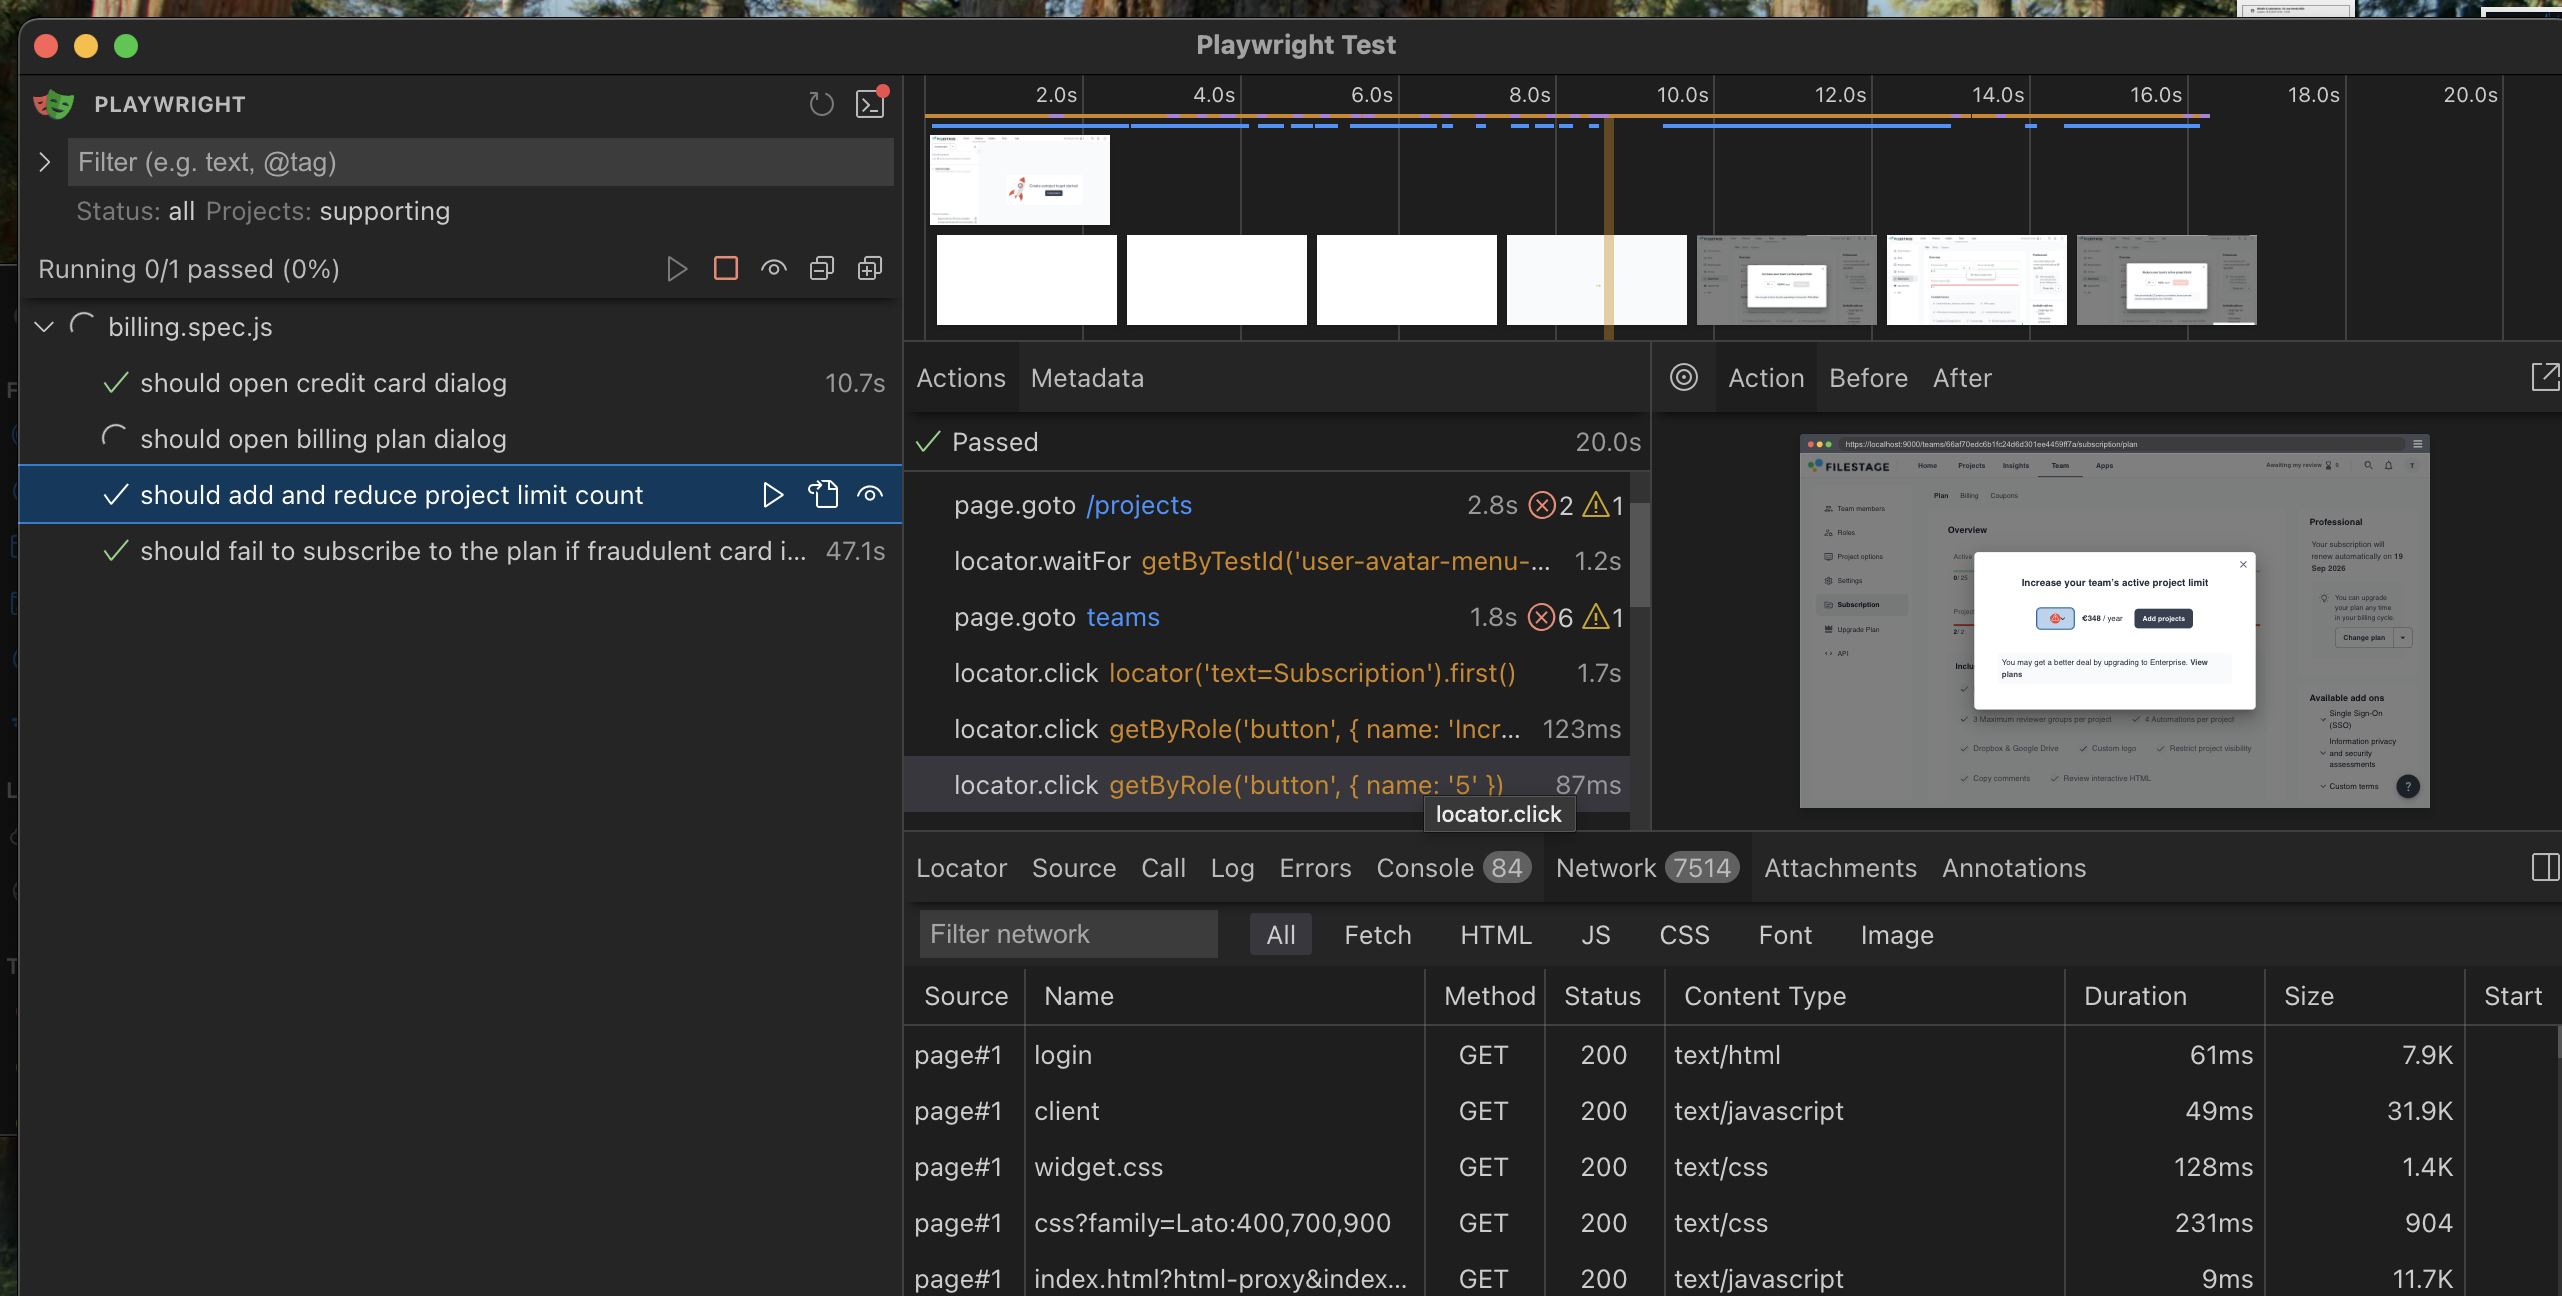Screen dimensions: 2562x1296
Task: Open the Console tab
Action: 1425,867
